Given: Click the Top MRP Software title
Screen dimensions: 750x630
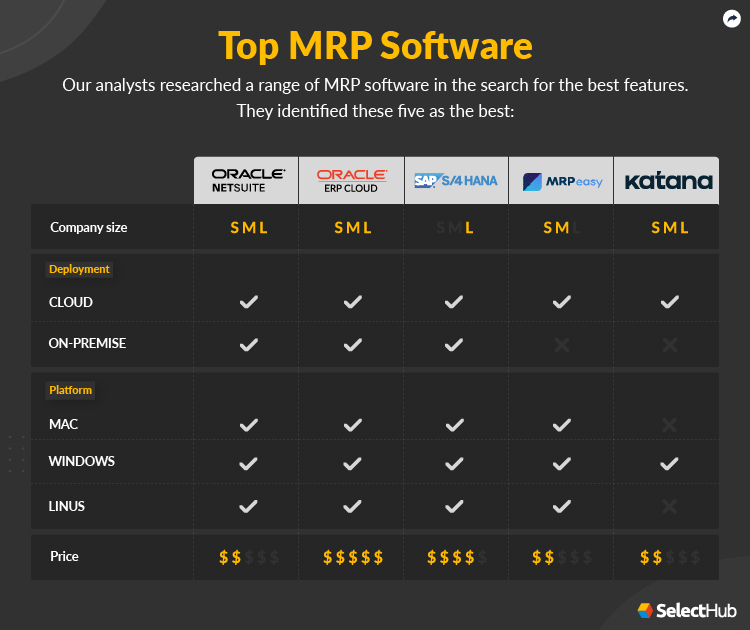Looking at the screenshot, I should click(375, 46).
